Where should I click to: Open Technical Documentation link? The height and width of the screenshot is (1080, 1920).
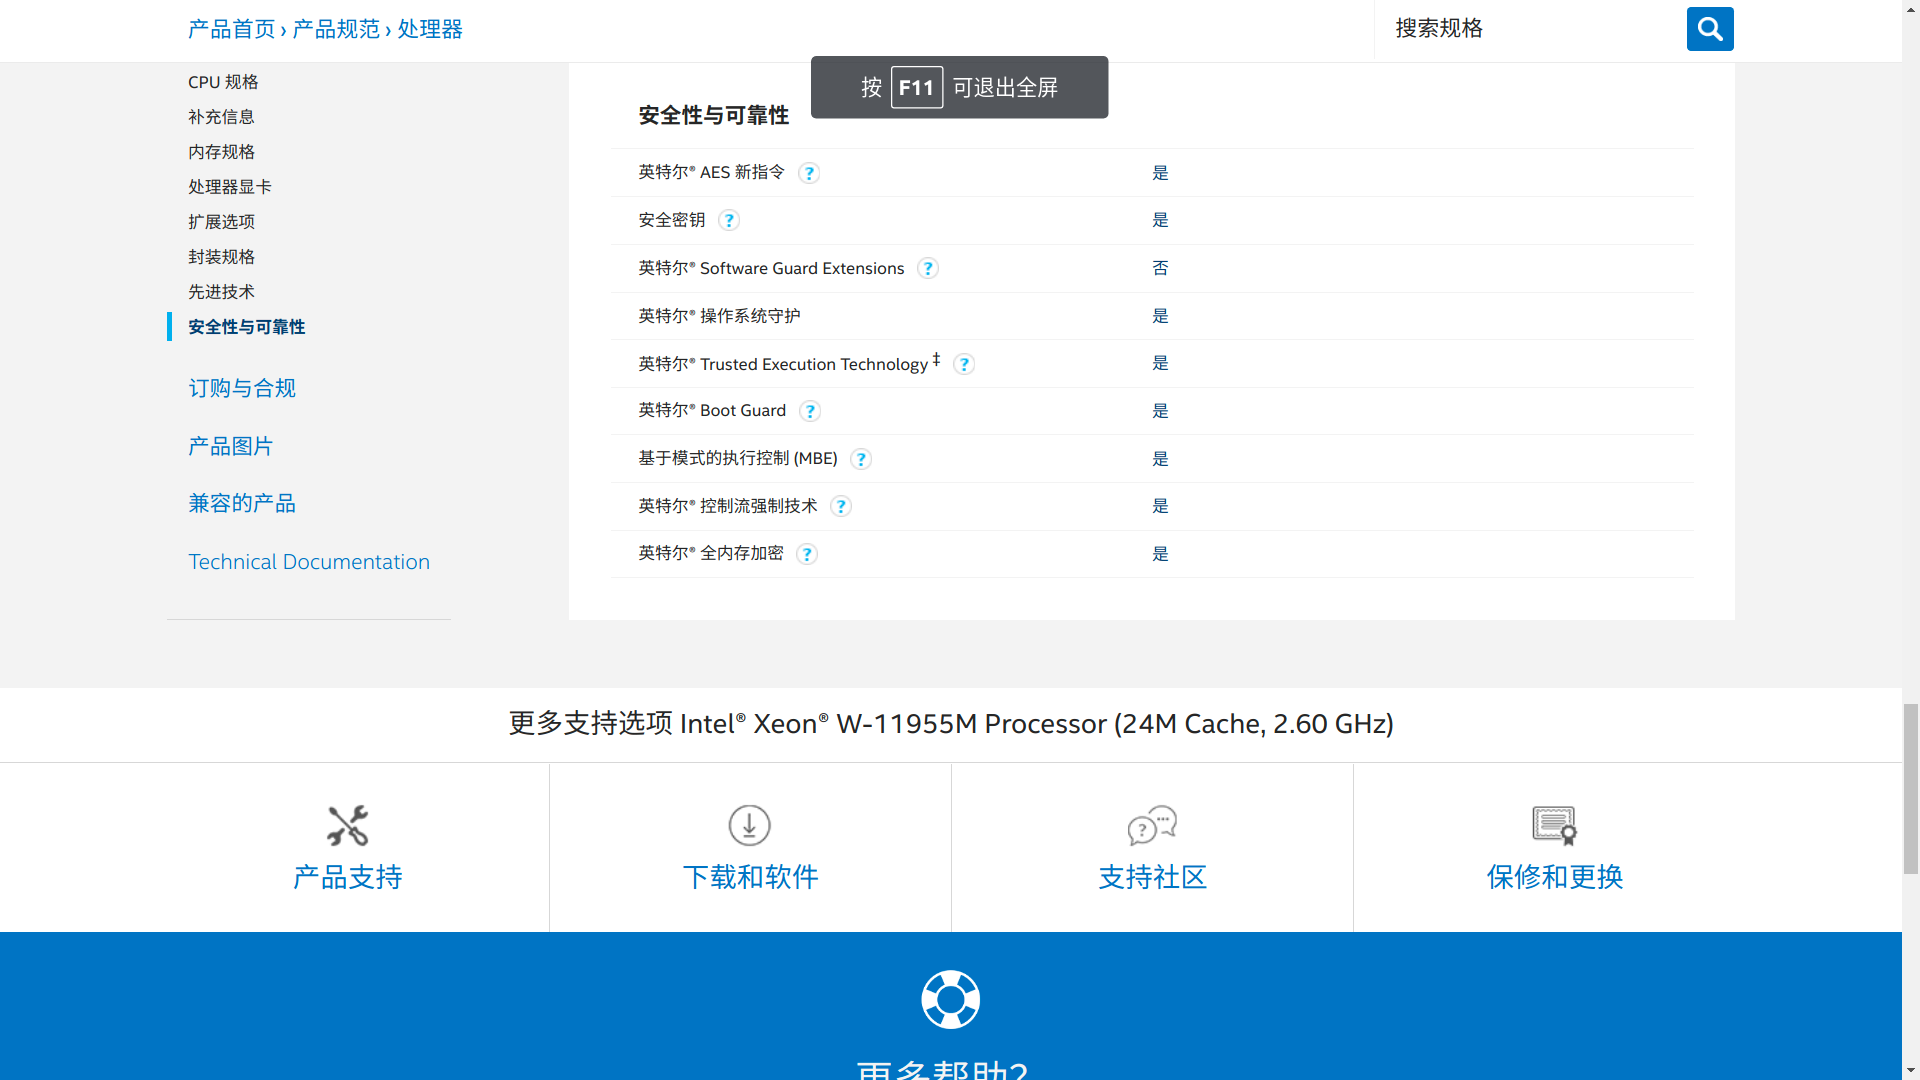(x=309, y=562)
